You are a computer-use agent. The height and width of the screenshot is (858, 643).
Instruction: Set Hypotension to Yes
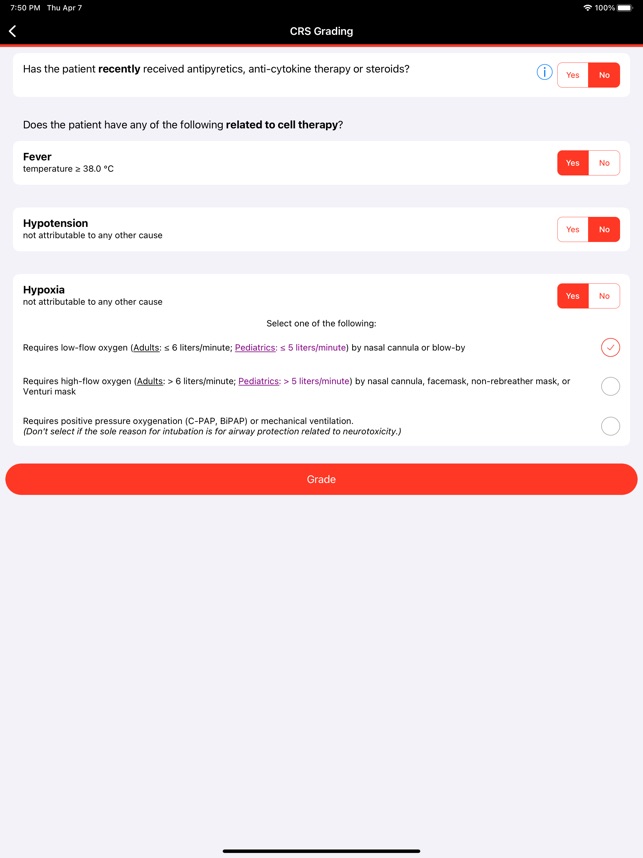pos(572,229)
